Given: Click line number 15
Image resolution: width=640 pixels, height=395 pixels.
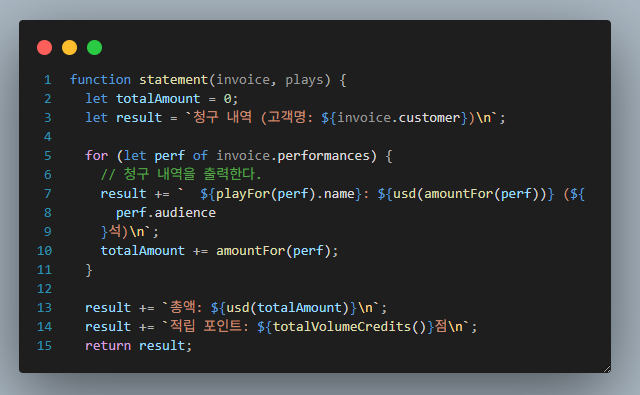Looking at the screenshot, I should pyautogui.click(x=44, y=346).
